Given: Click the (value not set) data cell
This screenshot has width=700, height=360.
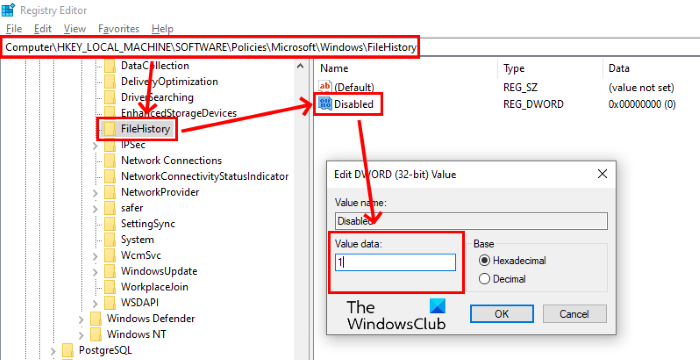Looking at the screenshot, I should (x=641, y=87).
